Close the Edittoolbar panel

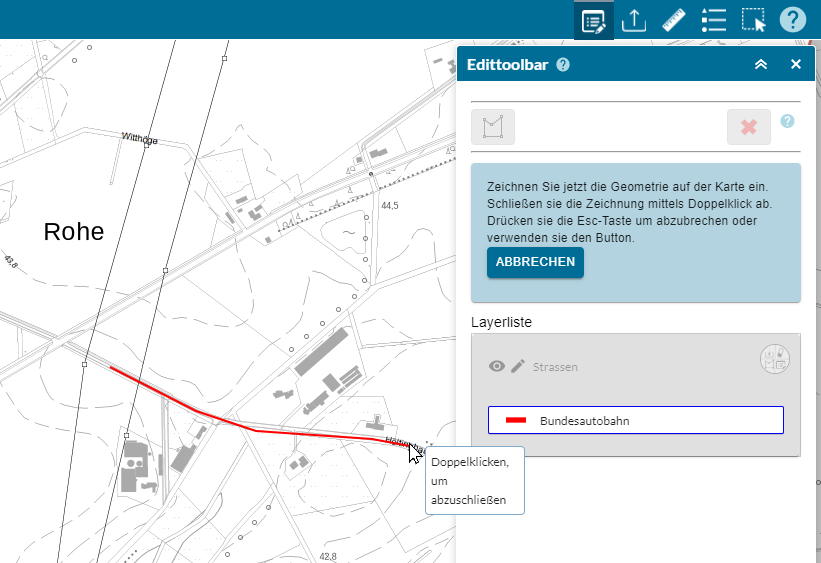(796, 64)
